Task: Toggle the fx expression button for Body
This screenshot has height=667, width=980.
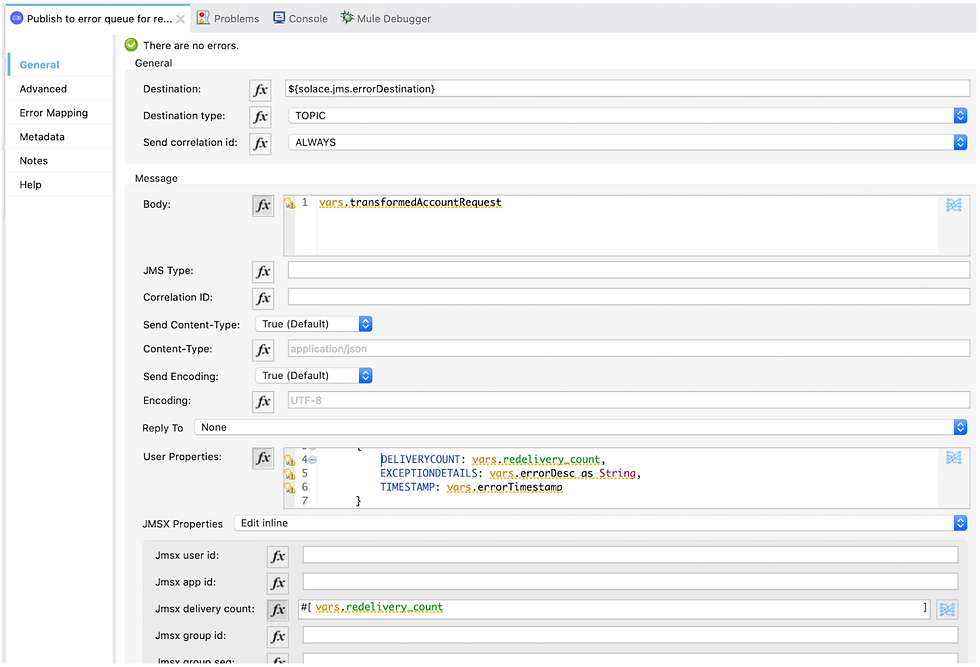Action: click(263, 205)
